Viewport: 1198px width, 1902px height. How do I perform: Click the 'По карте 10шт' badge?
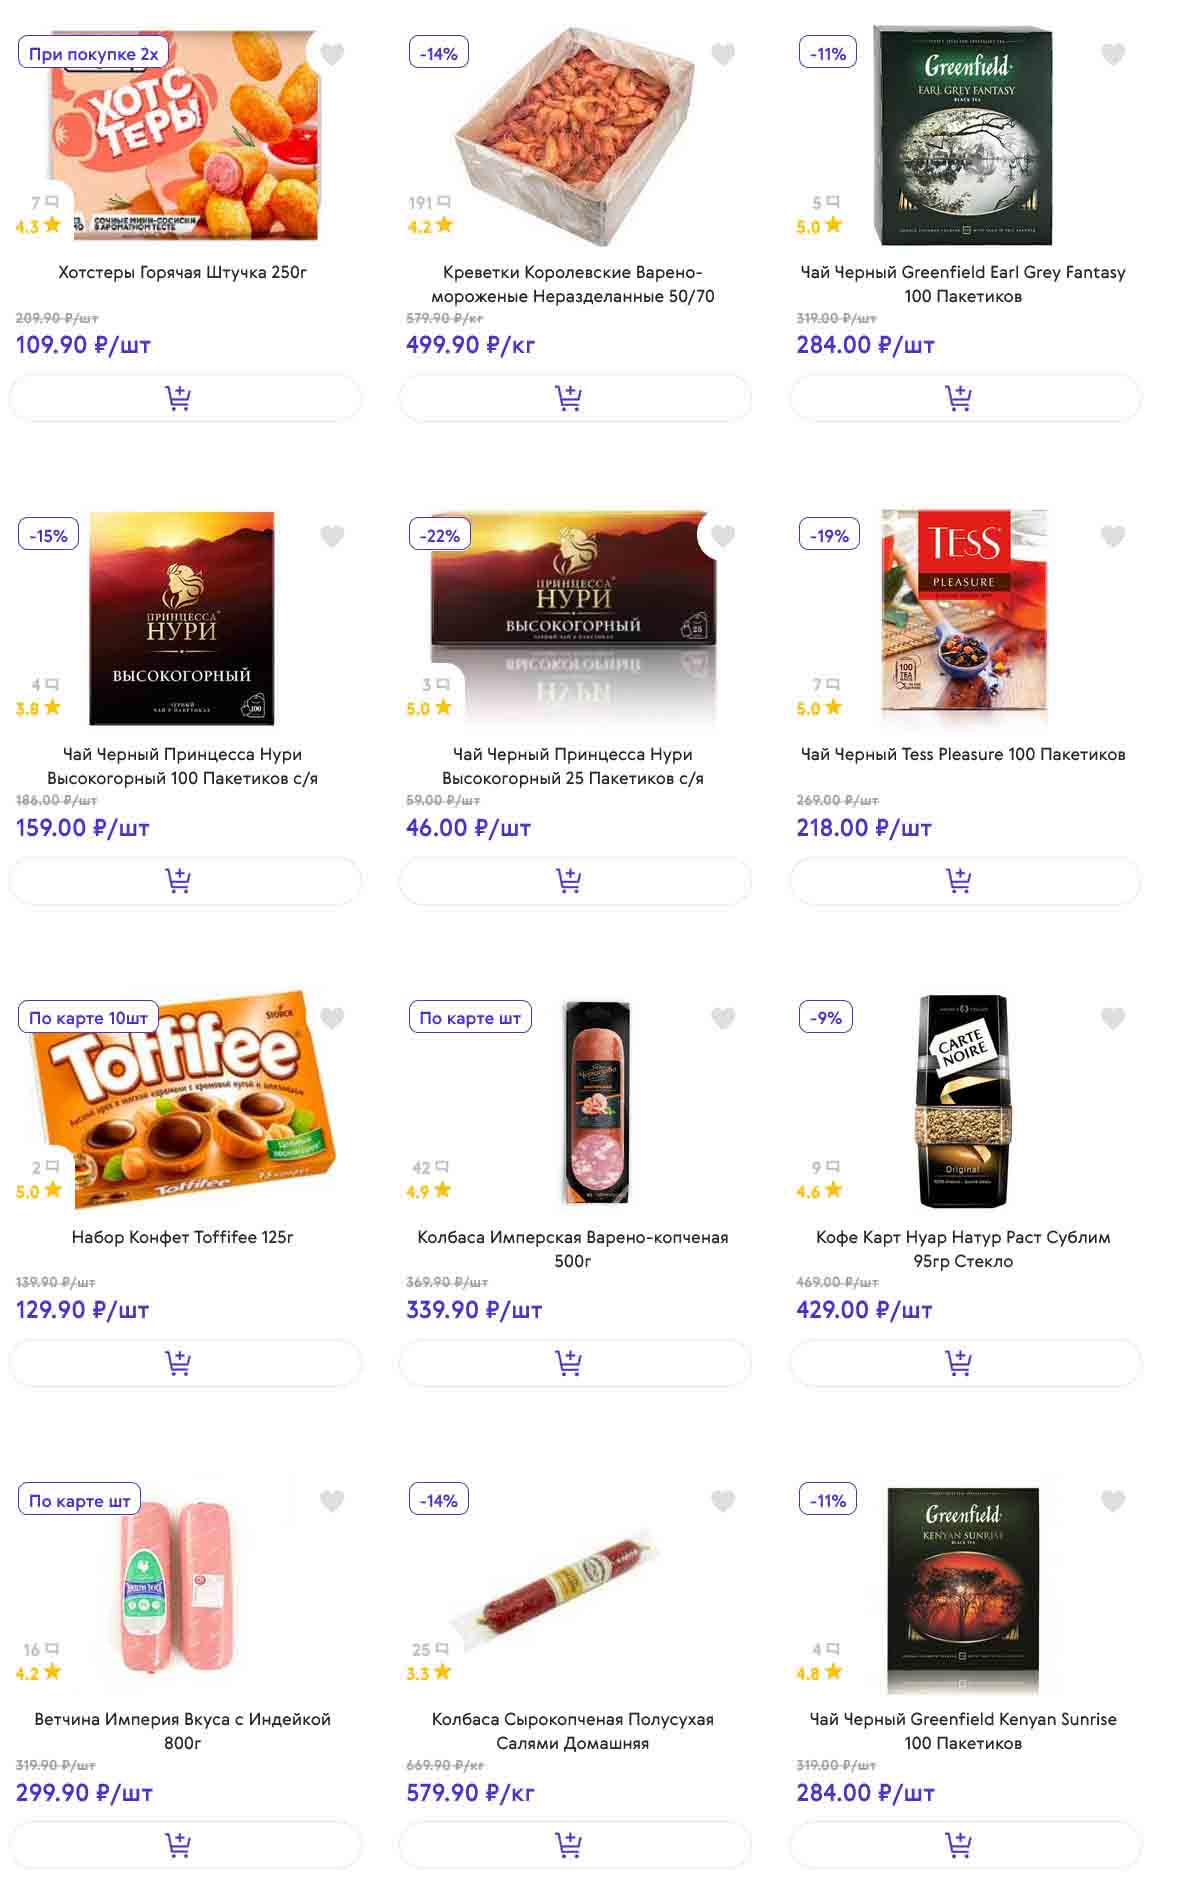(88, 1018)
